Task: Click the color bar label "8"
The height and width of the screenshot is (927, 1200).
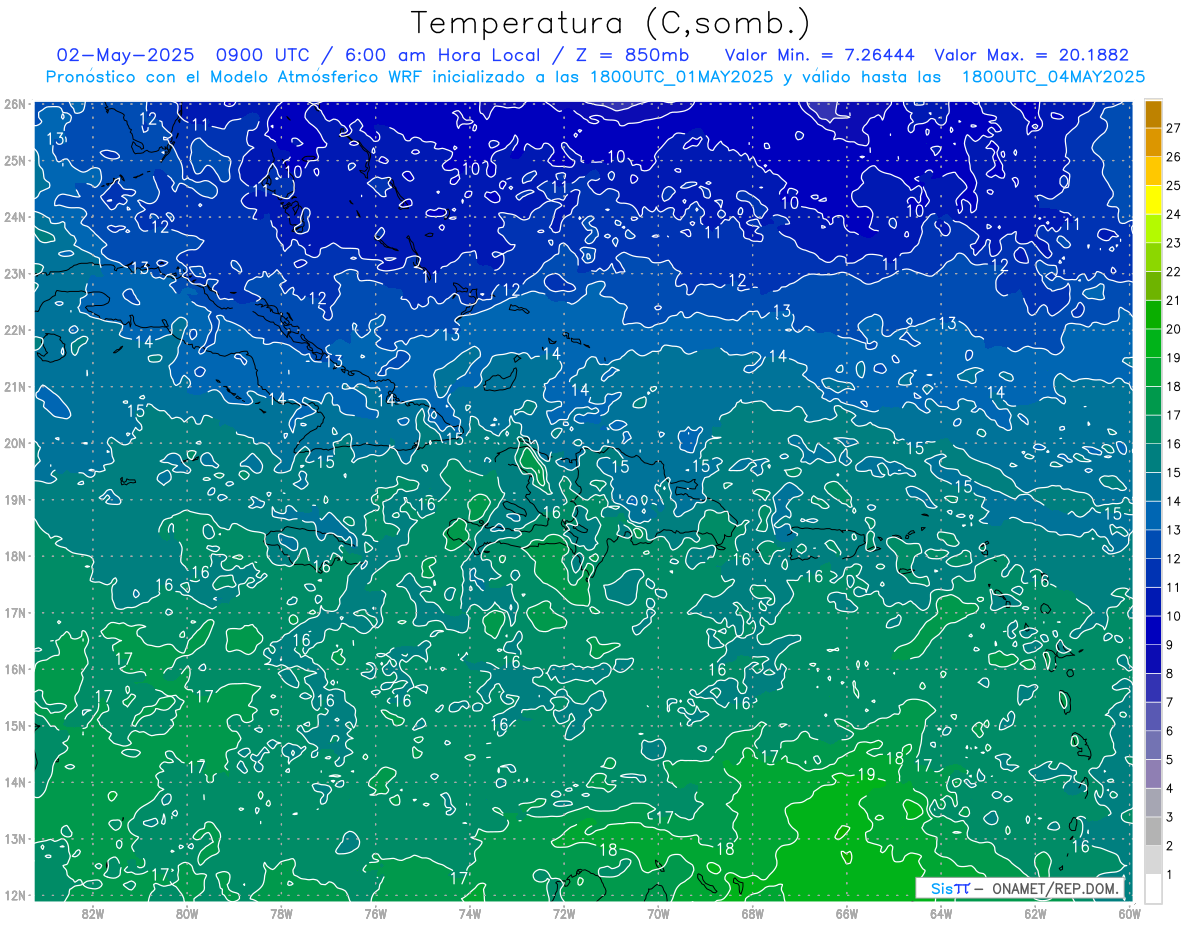Action: click(1170, 674)
